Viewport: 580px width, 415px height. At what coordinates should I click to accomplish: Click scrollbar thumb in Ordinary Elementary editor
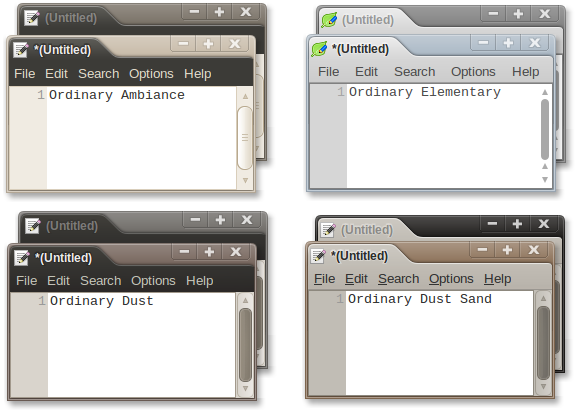tap(545, 129)
